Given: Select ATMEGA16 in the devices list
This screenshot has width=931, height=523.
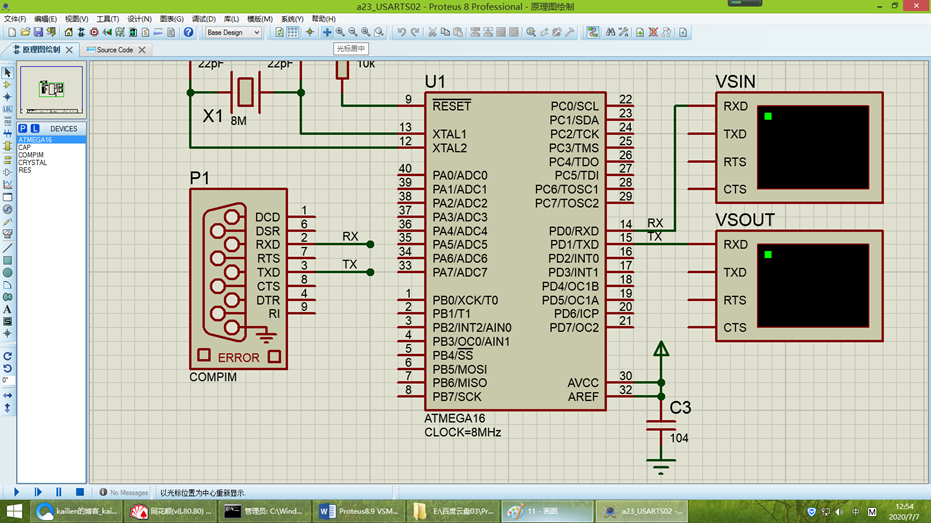Looking at the screenshot, I should pyautogui.click(x=52, y=140).
